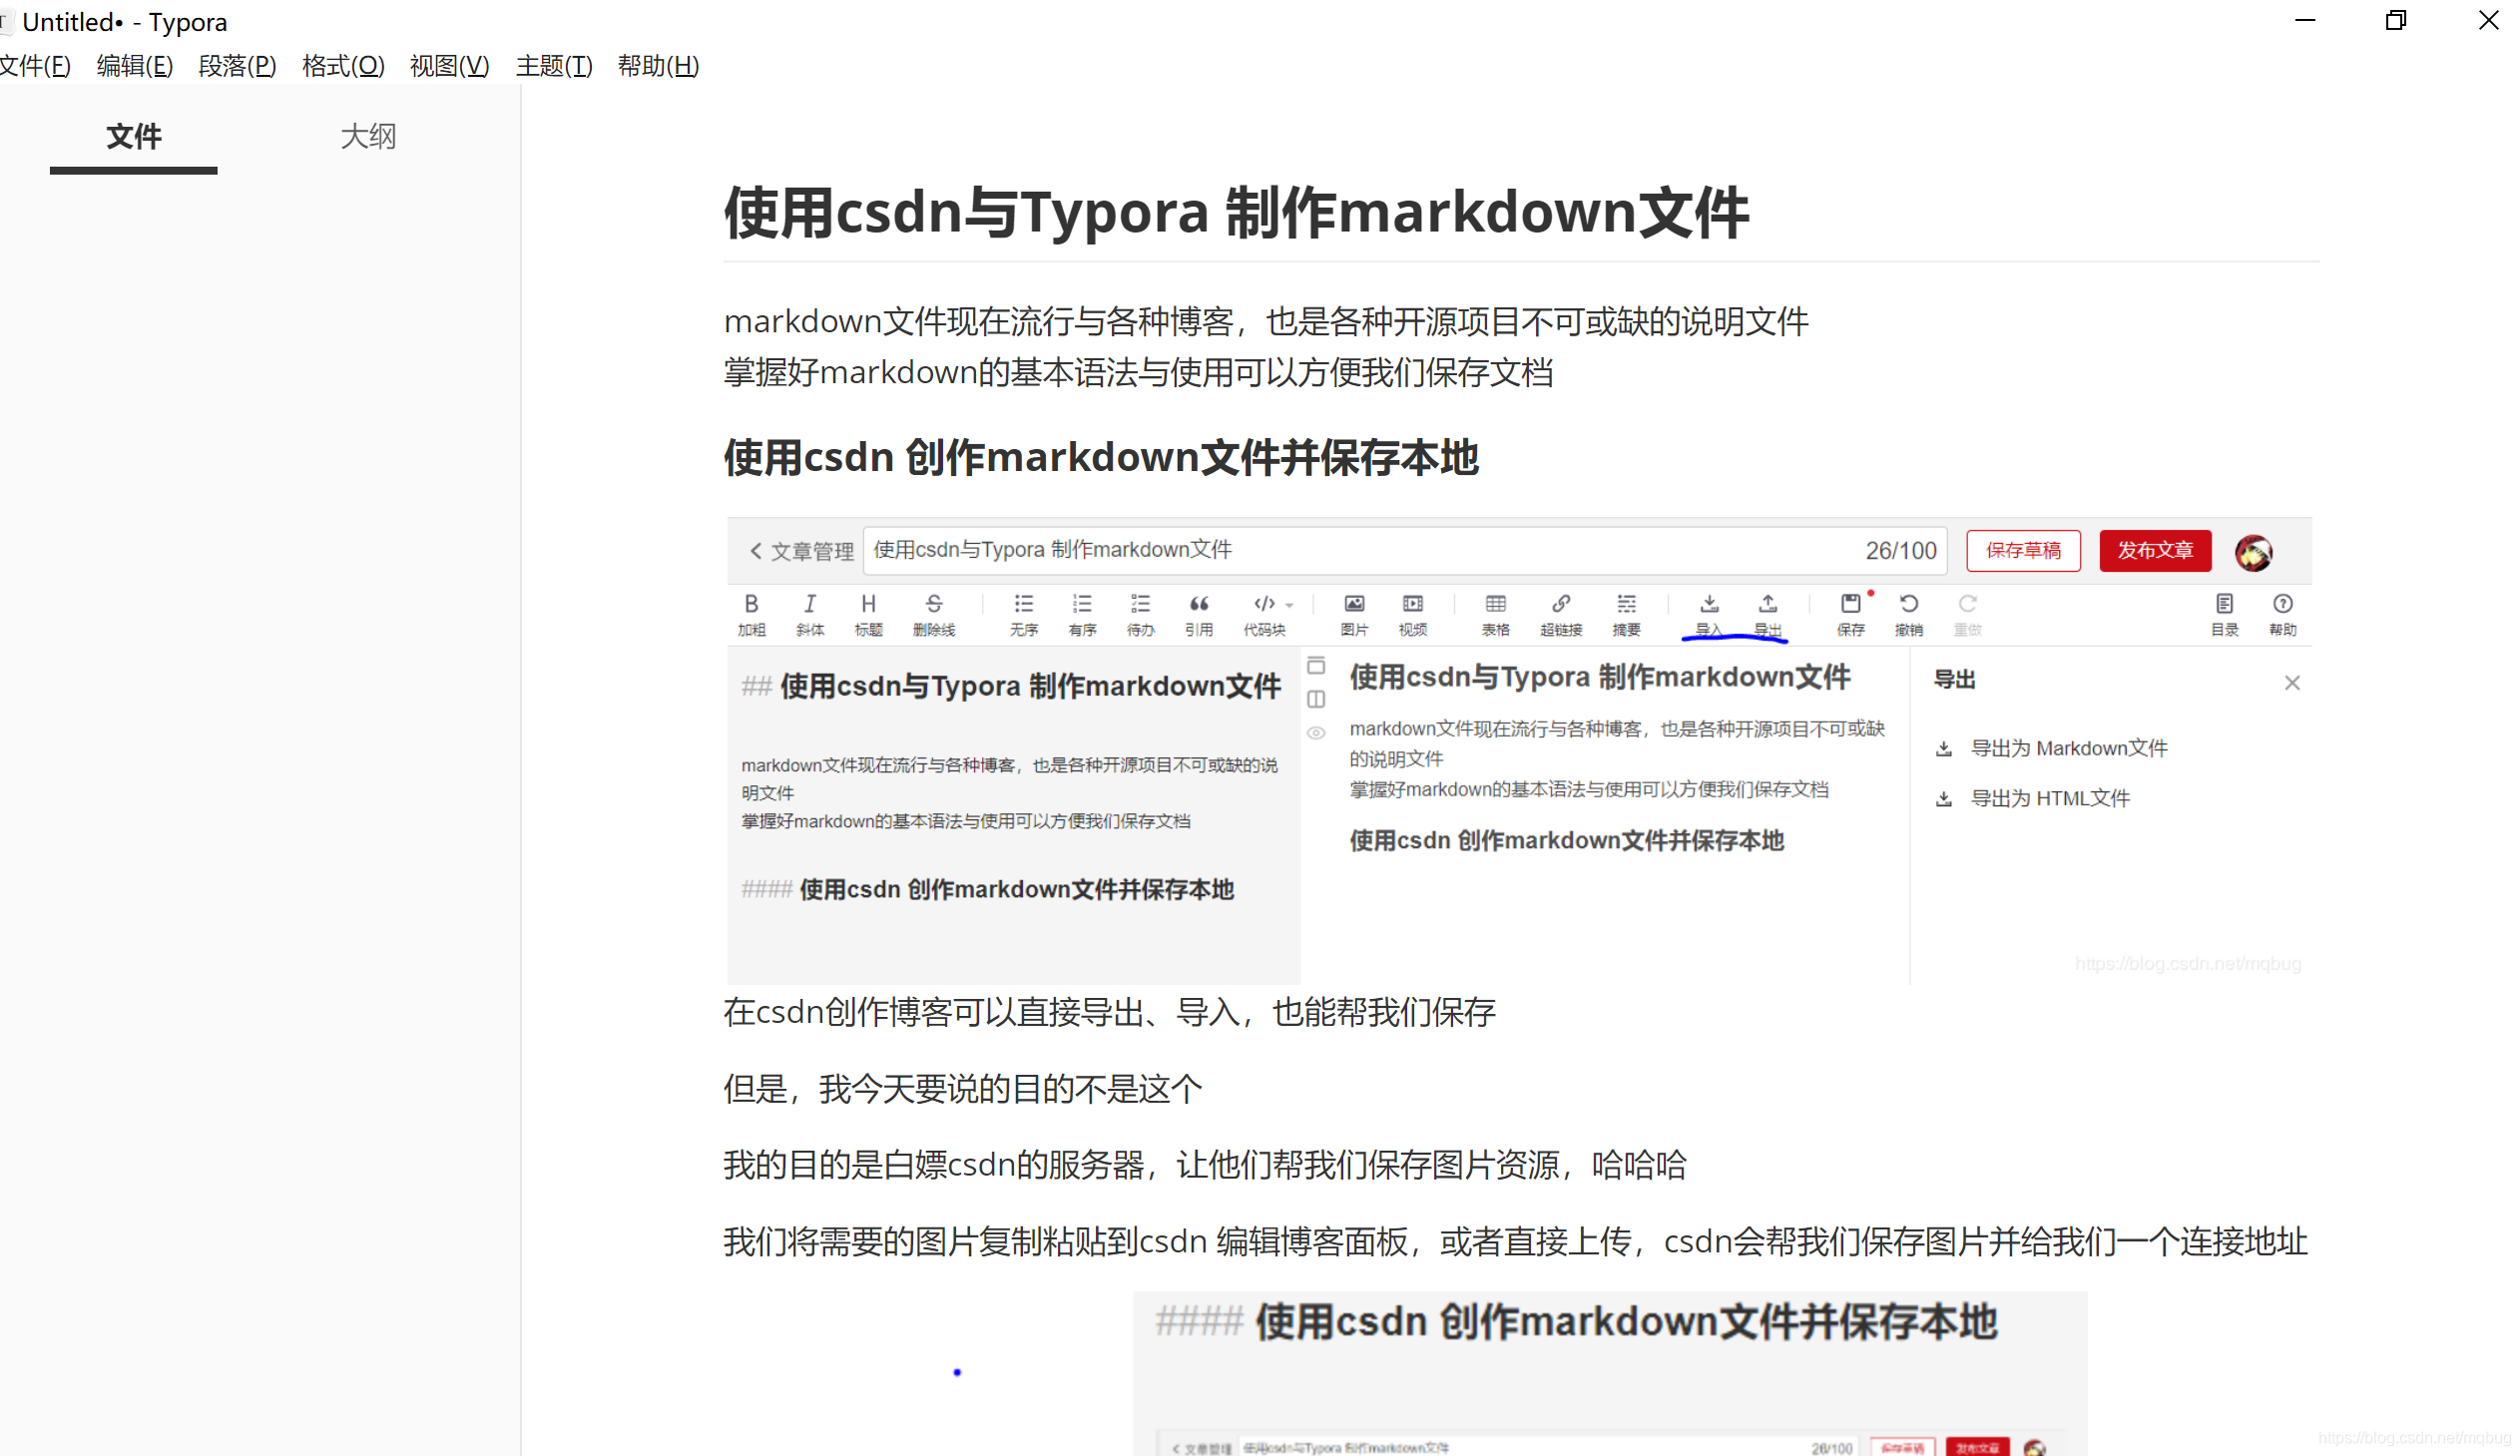
Task: Click 导出为 Markdown文件 option
Action: tap(2052, 748)
